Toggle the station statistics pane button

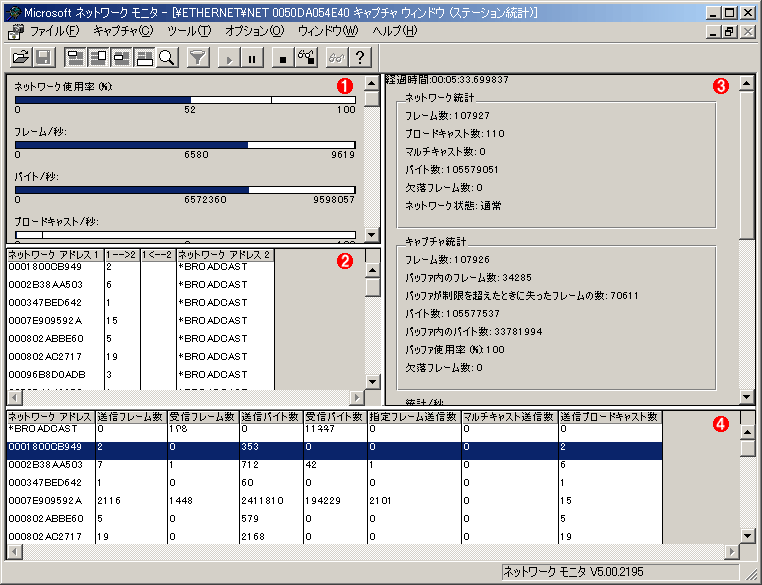[144, 57]
